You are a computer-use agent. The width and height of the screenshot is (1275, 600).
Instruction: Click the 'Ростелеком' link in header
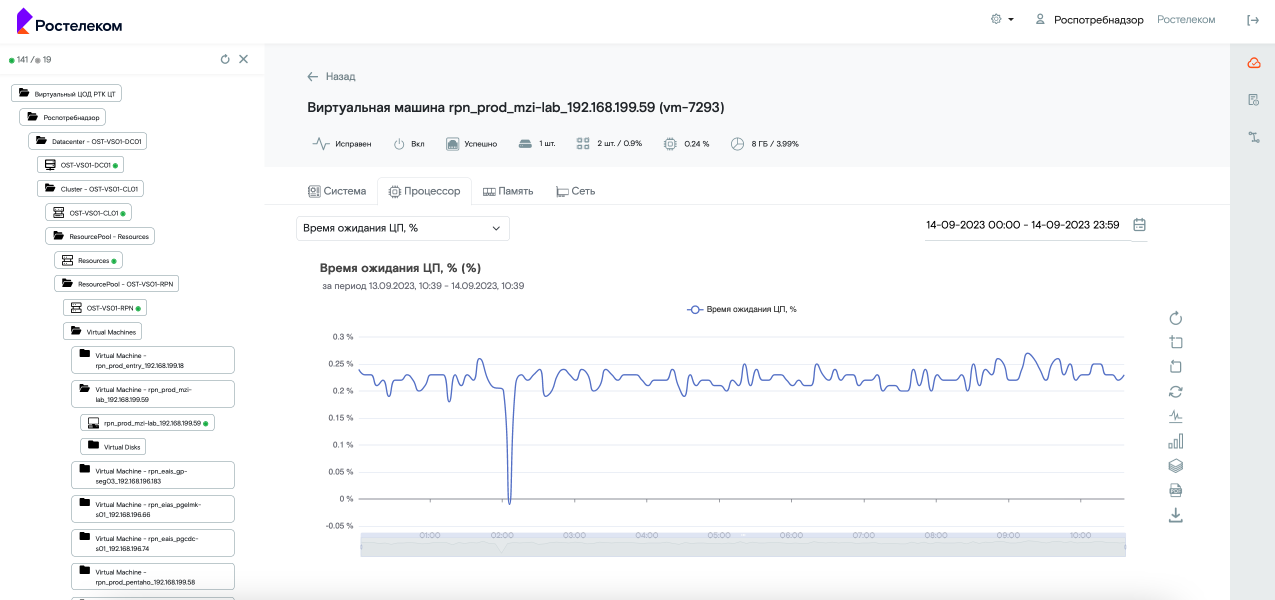point(1186,20)
